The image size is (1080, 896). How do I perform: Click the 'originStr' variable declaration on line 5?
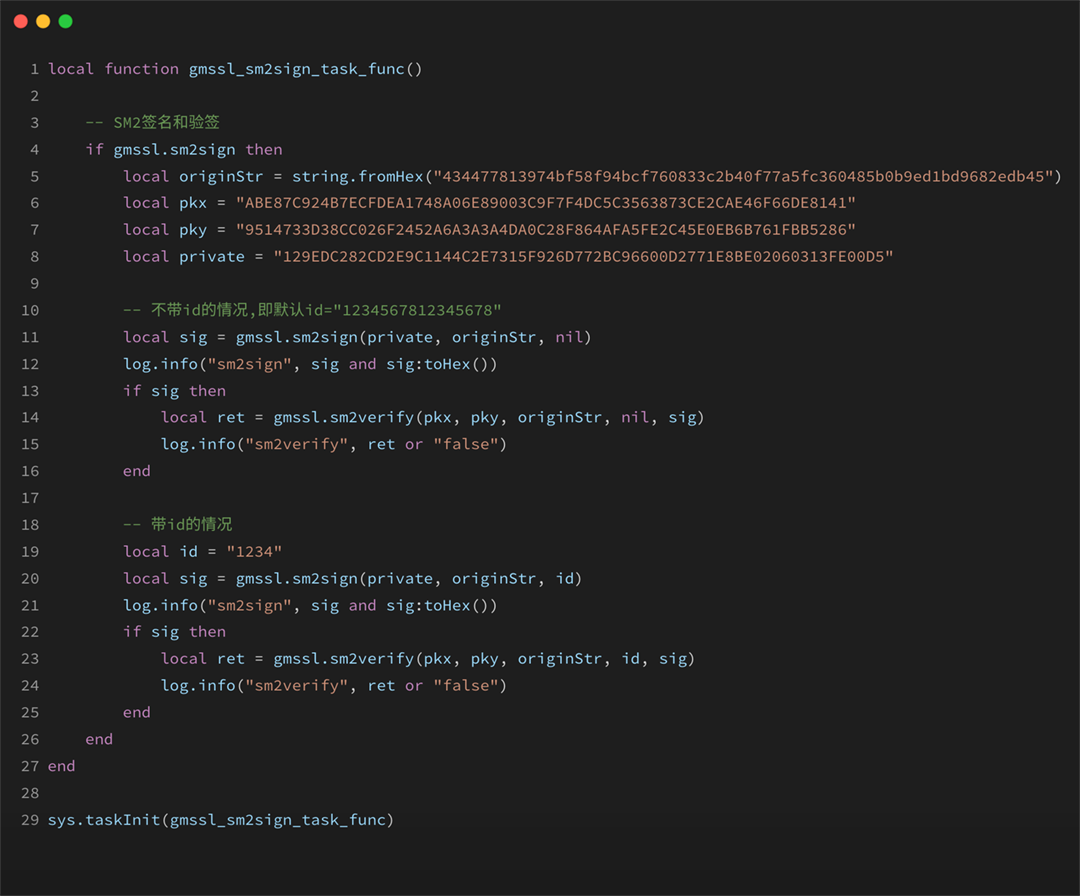221,176
